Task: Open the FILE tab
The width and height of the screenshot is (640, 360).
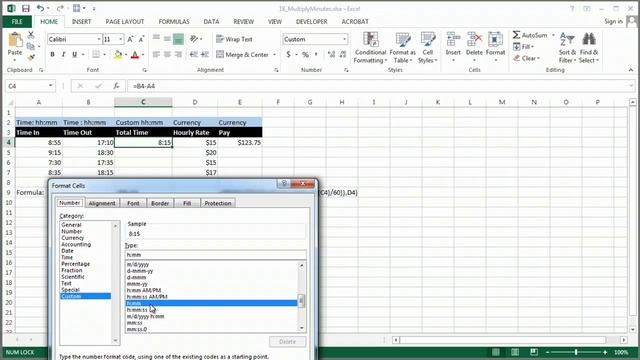Action: click(x=17, y=22)
